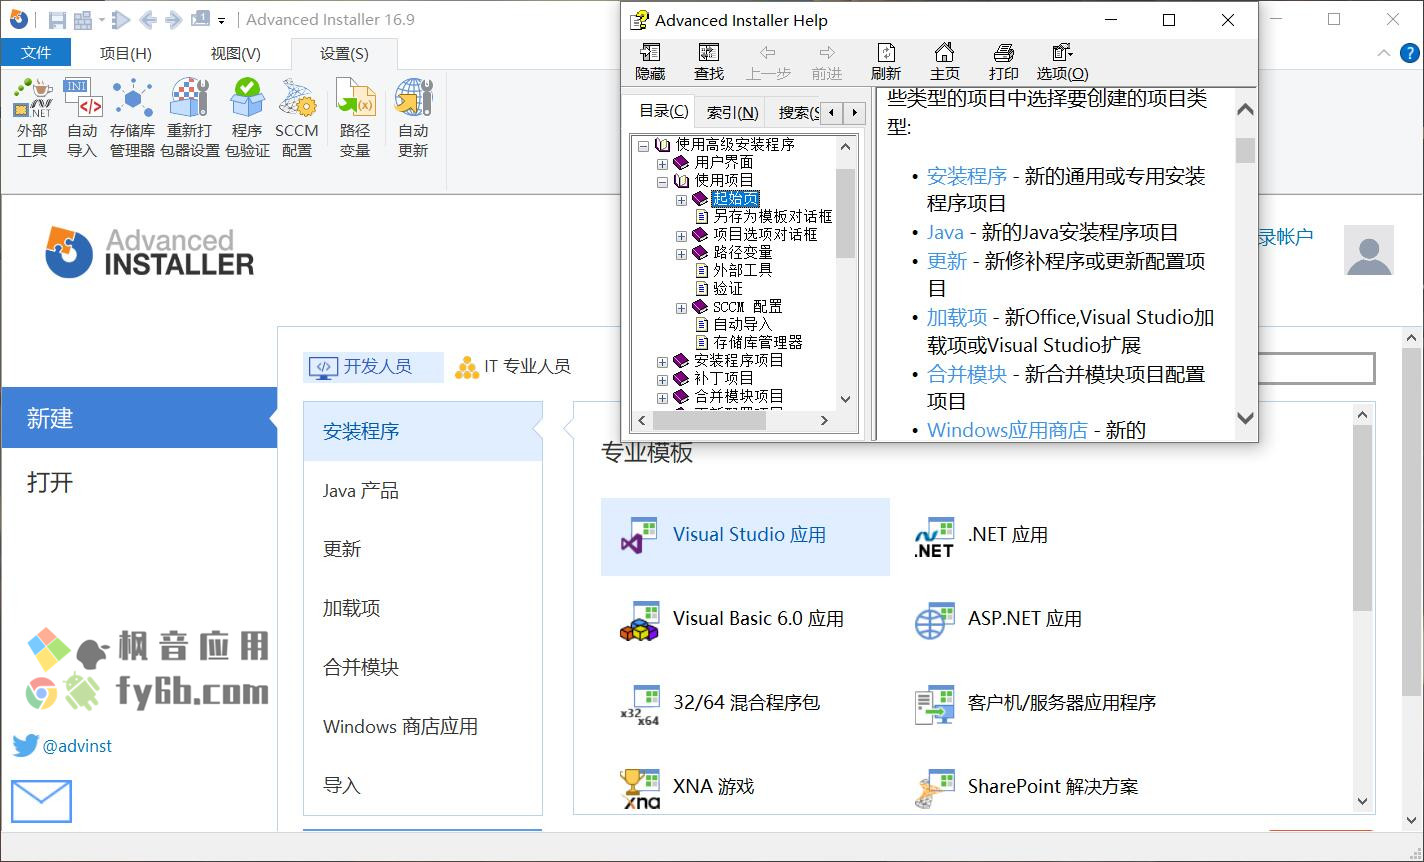
Task: Select 存储库管理器 help tree item
Action: click(x=758, y=343)
